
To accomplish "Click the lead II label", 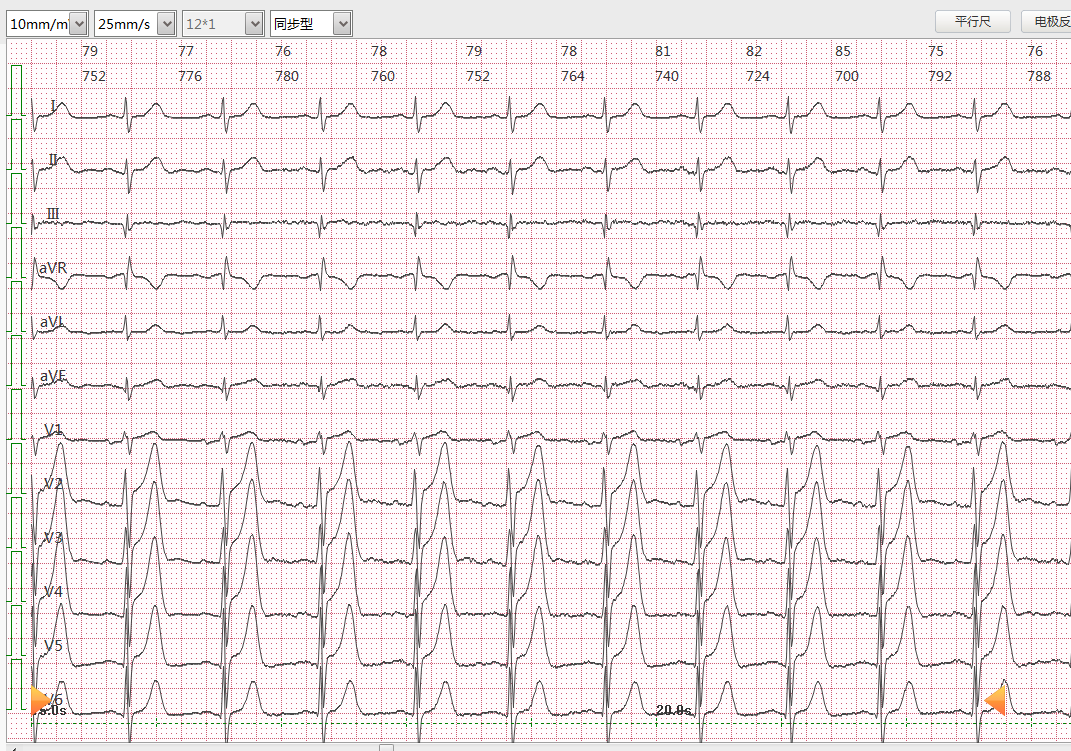I will tap(53, 160).
